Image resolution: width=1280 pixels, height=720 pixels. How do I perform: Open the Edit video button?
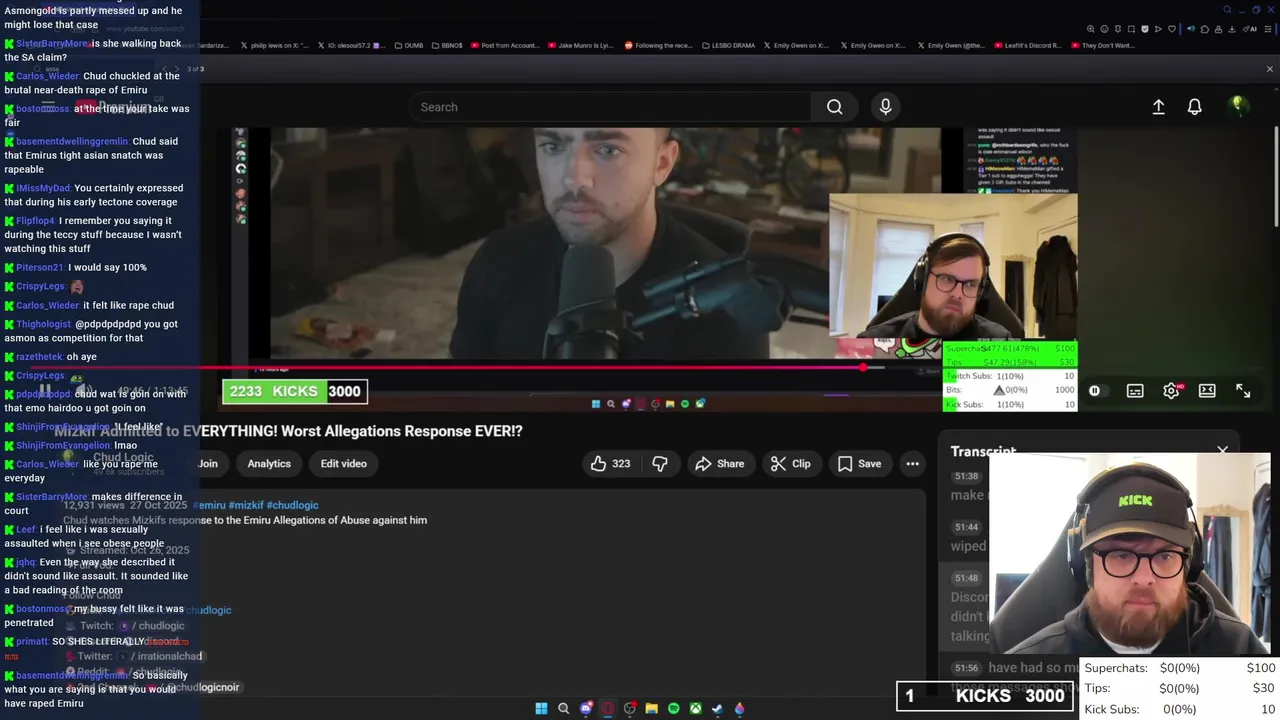point(343,464)
